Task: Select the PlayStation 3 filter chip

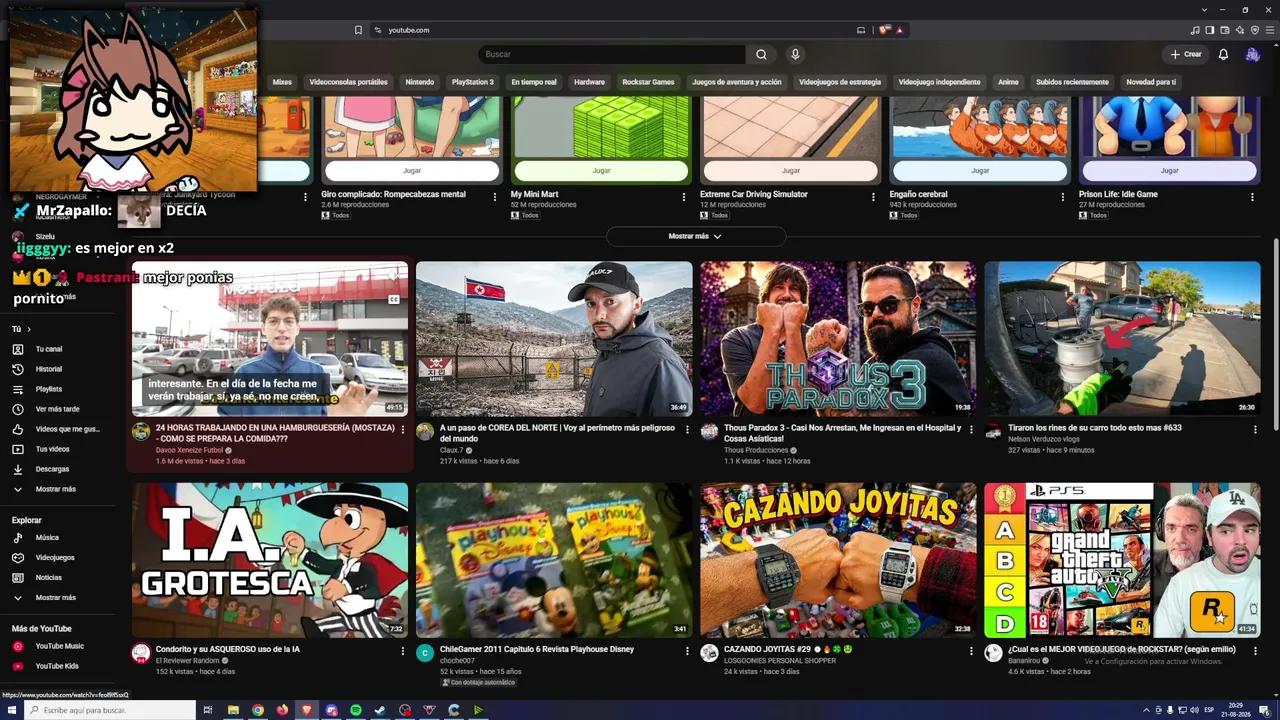Action: (x=473, y=82)
